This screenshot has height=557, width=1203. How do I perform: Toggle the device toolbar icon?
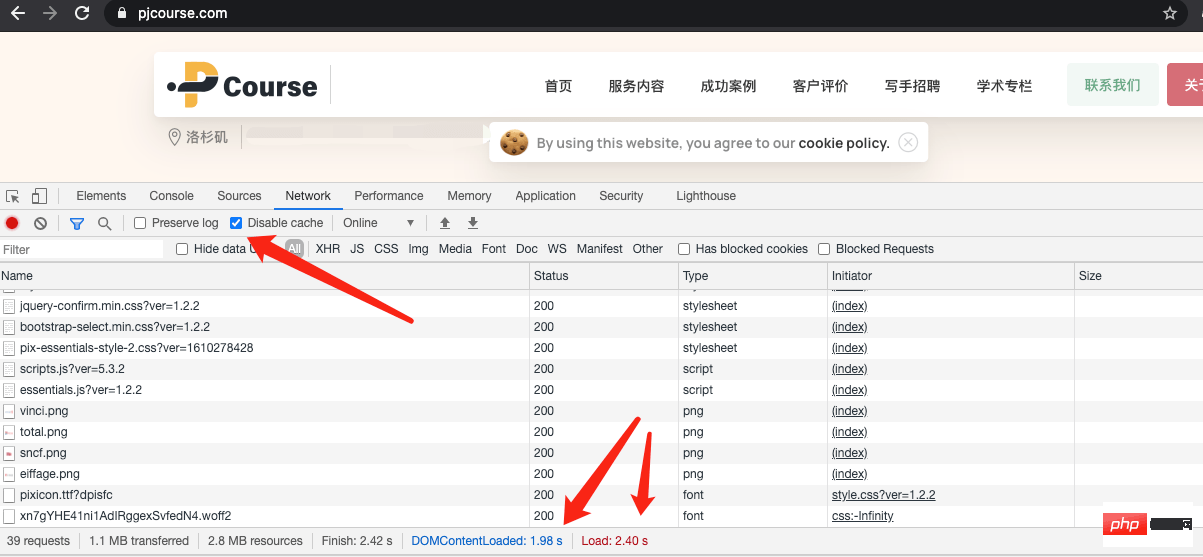39,196
